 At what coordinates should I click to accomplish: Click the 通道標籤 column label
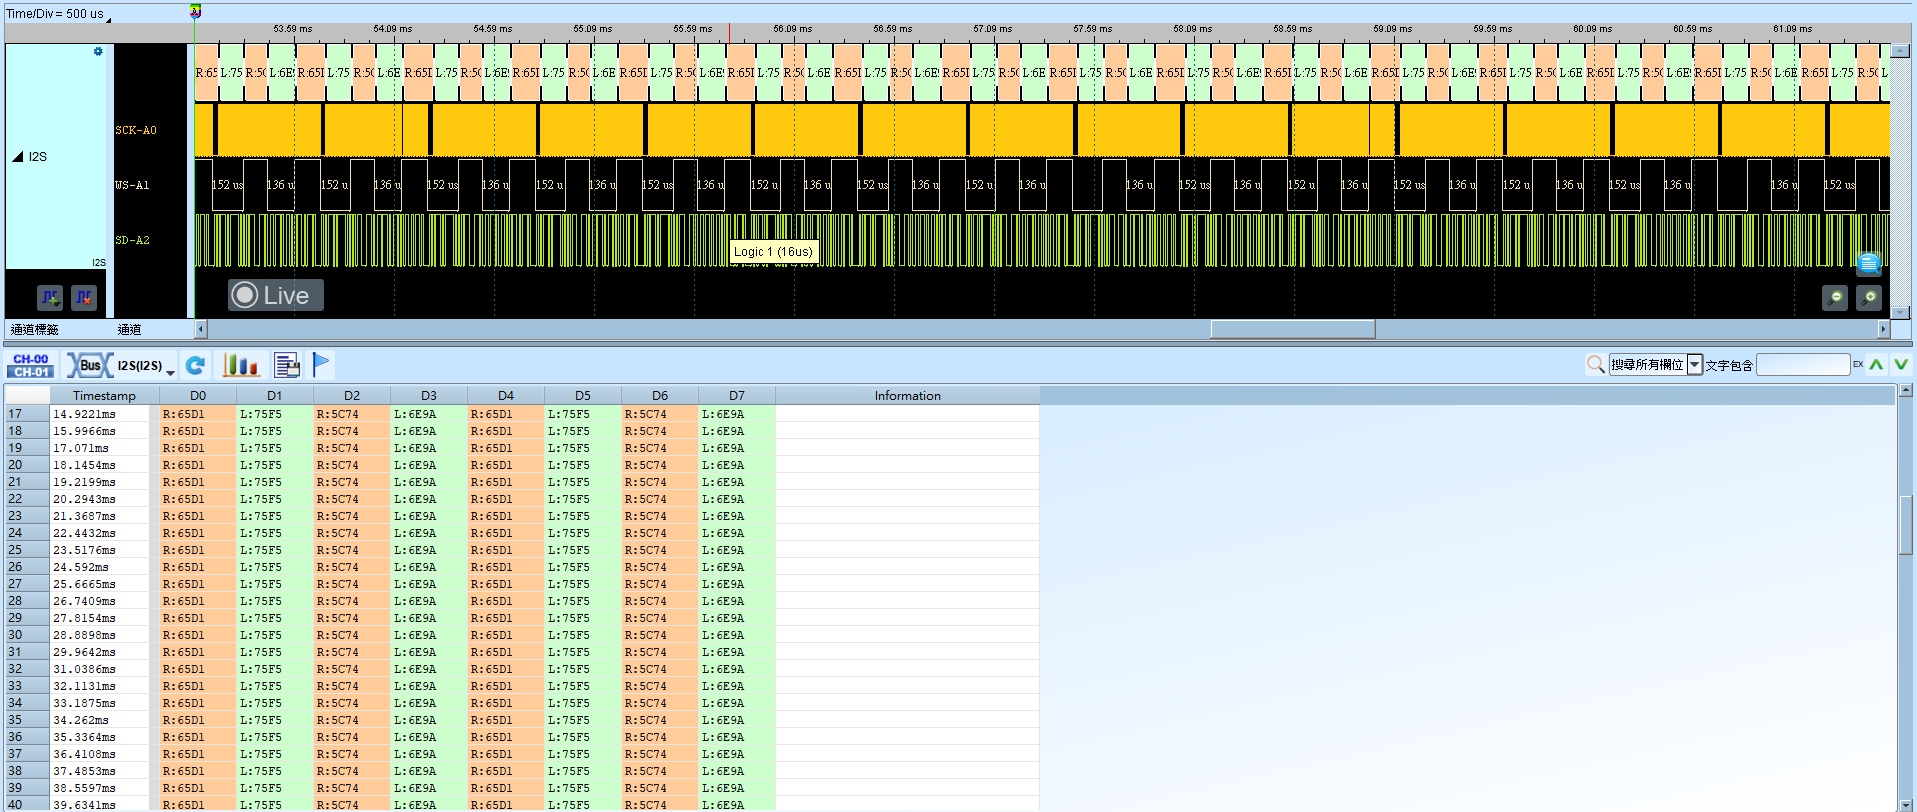click(x=35, y=329)
